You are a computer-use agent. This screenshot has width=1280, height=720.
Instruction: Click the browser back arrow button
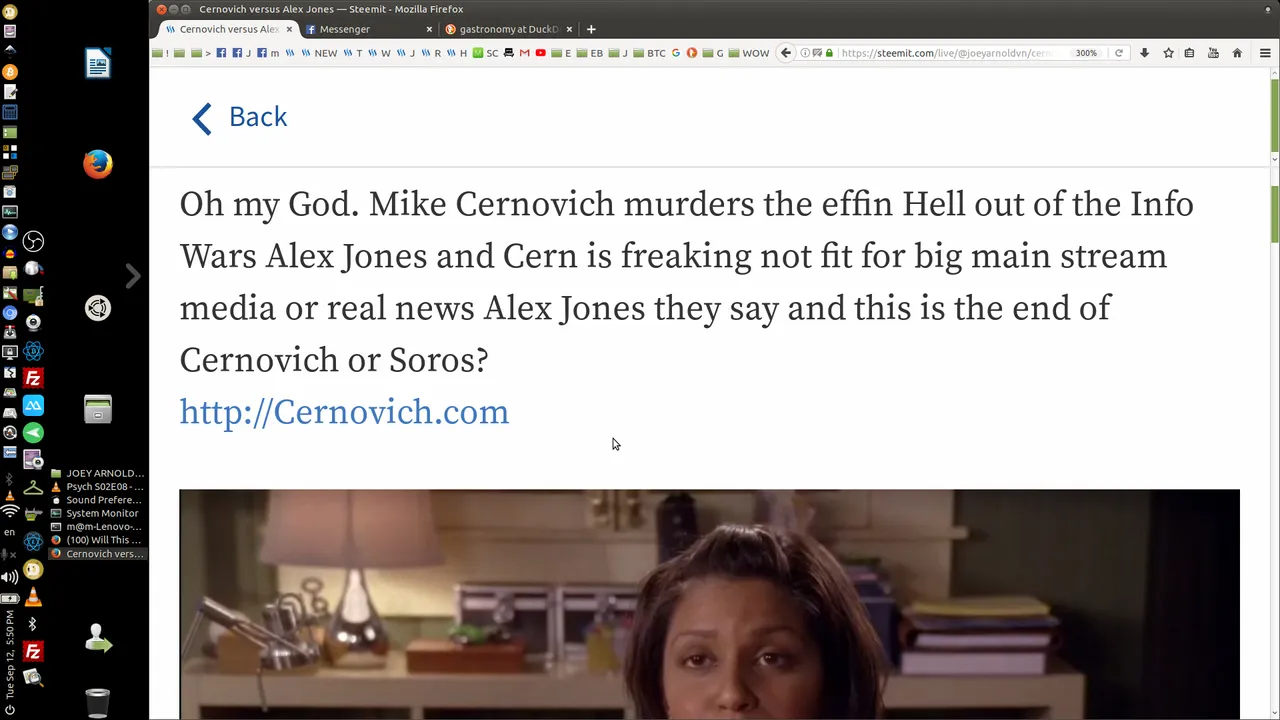(x=786, y=53)
